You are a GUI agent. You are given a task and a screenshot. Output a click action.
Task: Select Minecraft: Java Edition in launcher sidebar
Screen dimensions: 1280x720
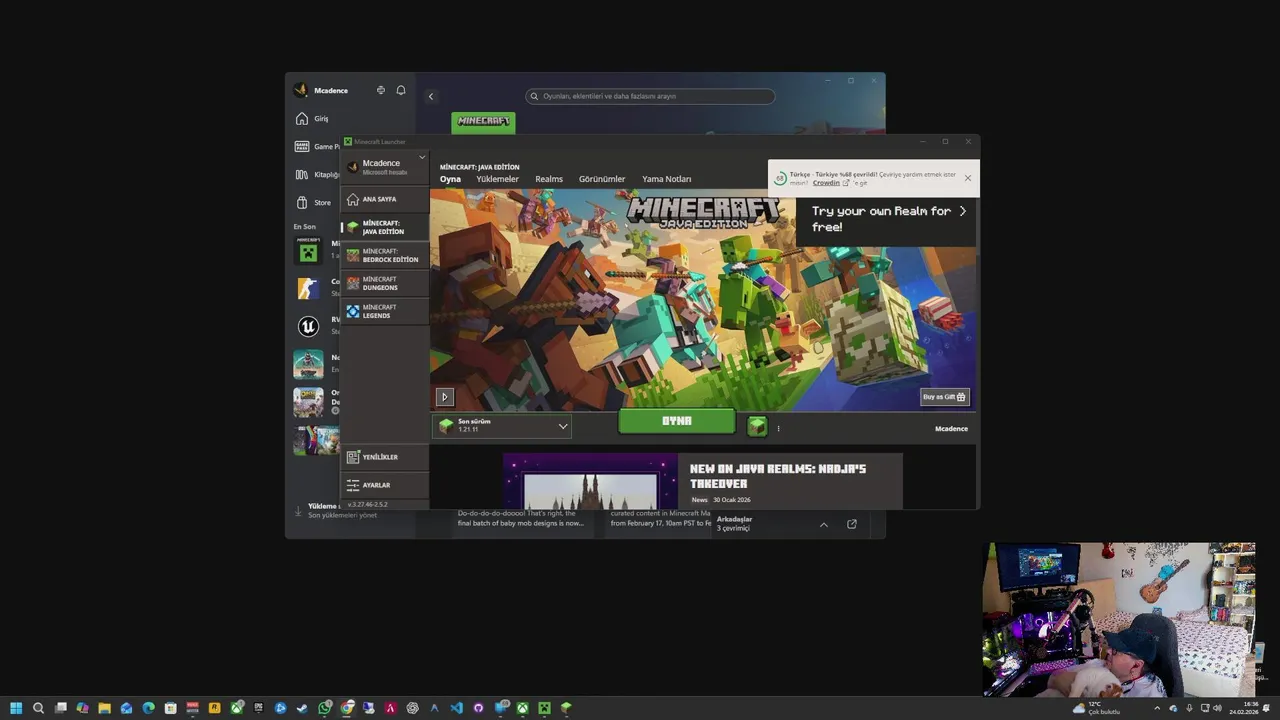point(385,227)
